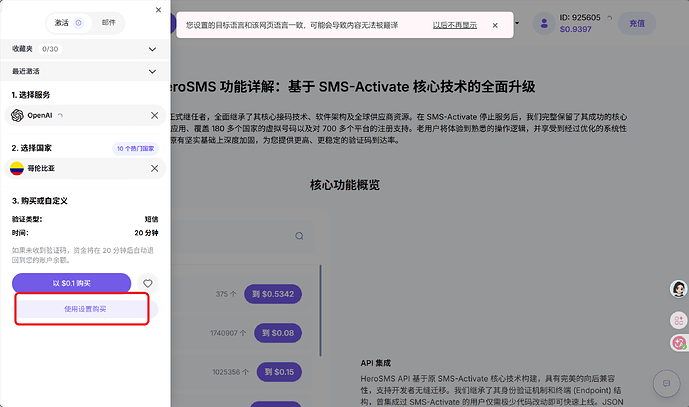The image size is (689, 407).
Task: Dismiss the translation warning banner
Action: click(x=495, y=25)
